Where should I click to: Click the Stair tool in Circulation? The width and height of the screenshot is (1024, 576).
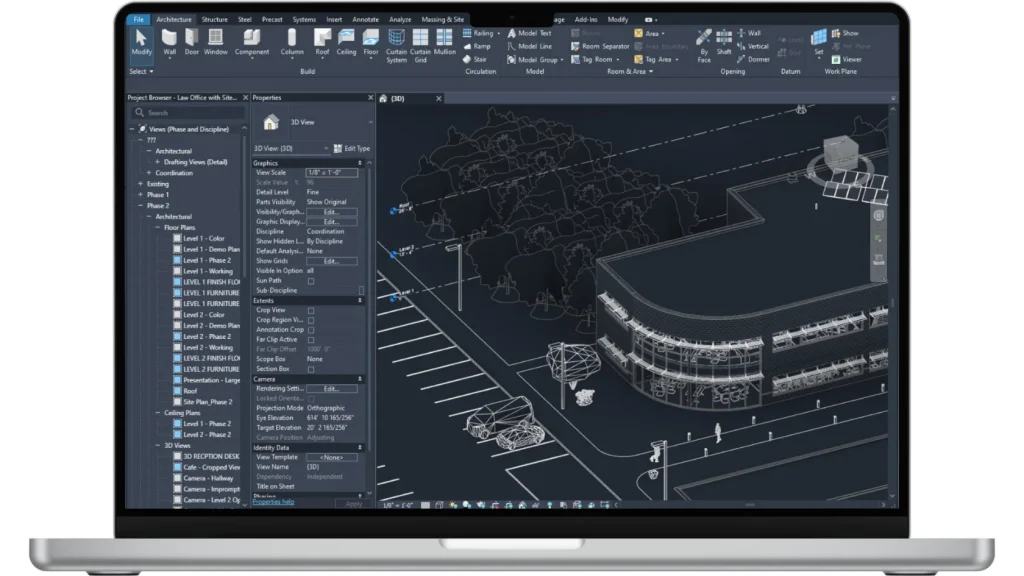476,59
